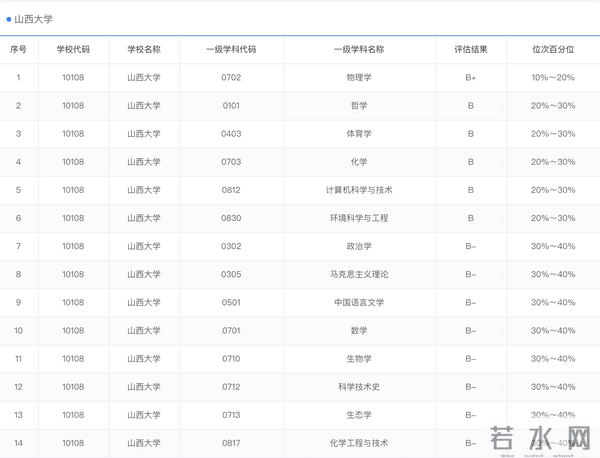Select the 哲学 subject cell
This screenshot has height=458, width=600.
(359, 105)
